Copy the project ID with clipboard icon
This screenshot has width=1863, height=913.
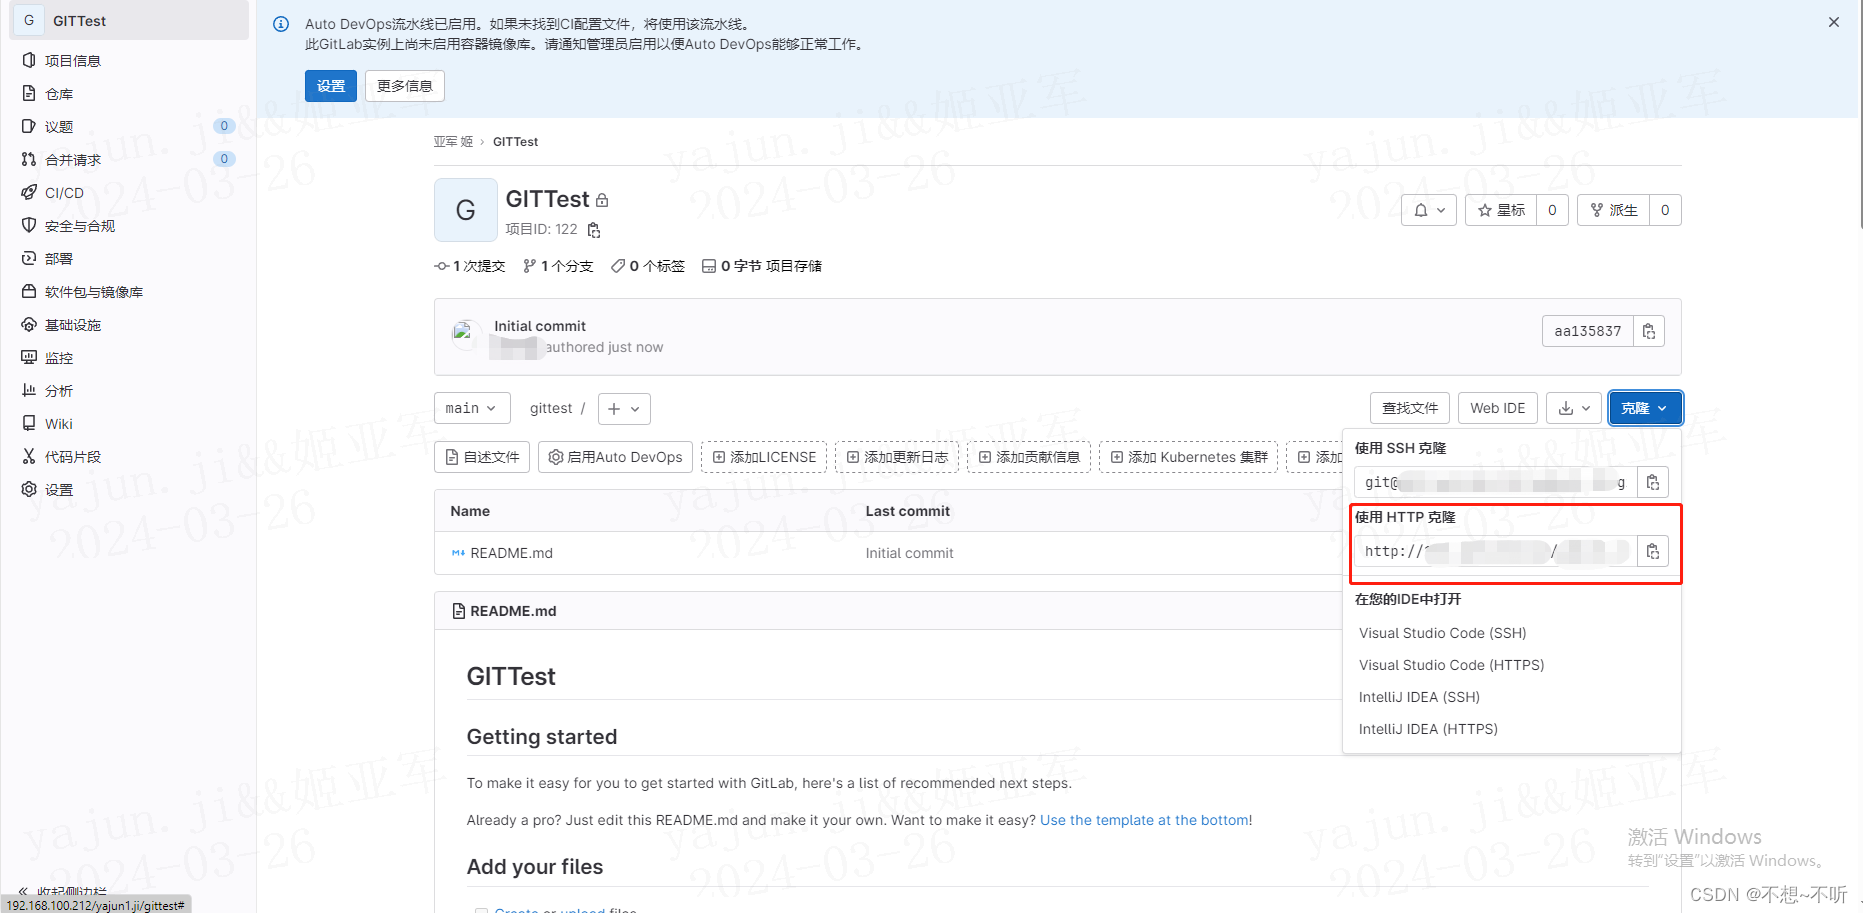pyautogui.click(x=594, y=230)
